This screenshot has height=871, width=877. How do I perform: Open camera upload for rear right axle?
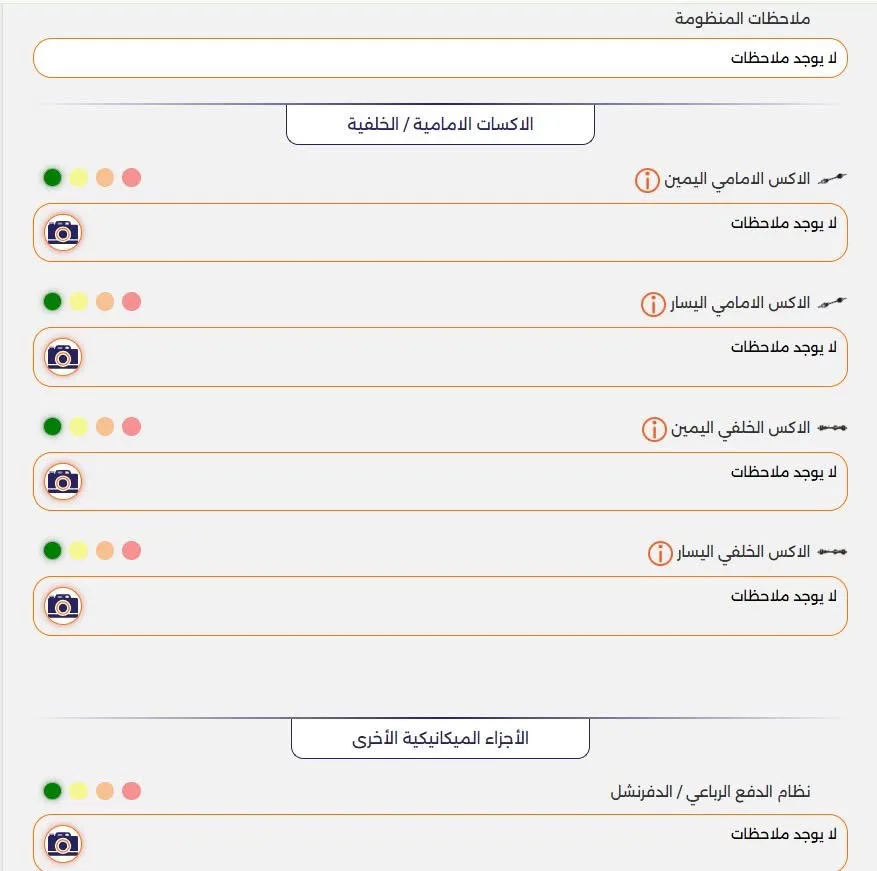coord(63,481)
